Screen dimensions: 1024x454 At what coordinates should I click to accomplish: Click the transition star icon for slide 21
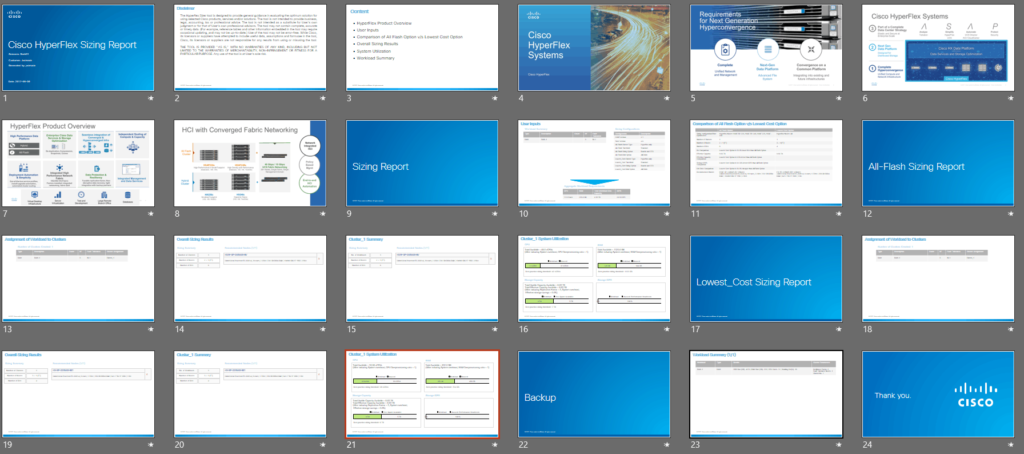click(x=495, y=445)
